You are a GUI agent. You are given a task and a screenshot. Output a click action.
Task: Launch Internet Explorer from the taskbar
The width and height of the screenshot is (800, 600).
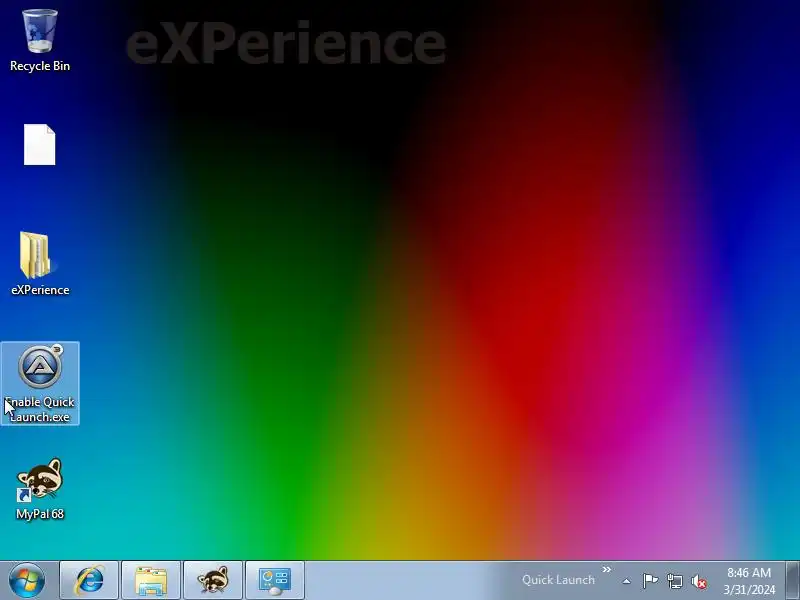[89, 580]
